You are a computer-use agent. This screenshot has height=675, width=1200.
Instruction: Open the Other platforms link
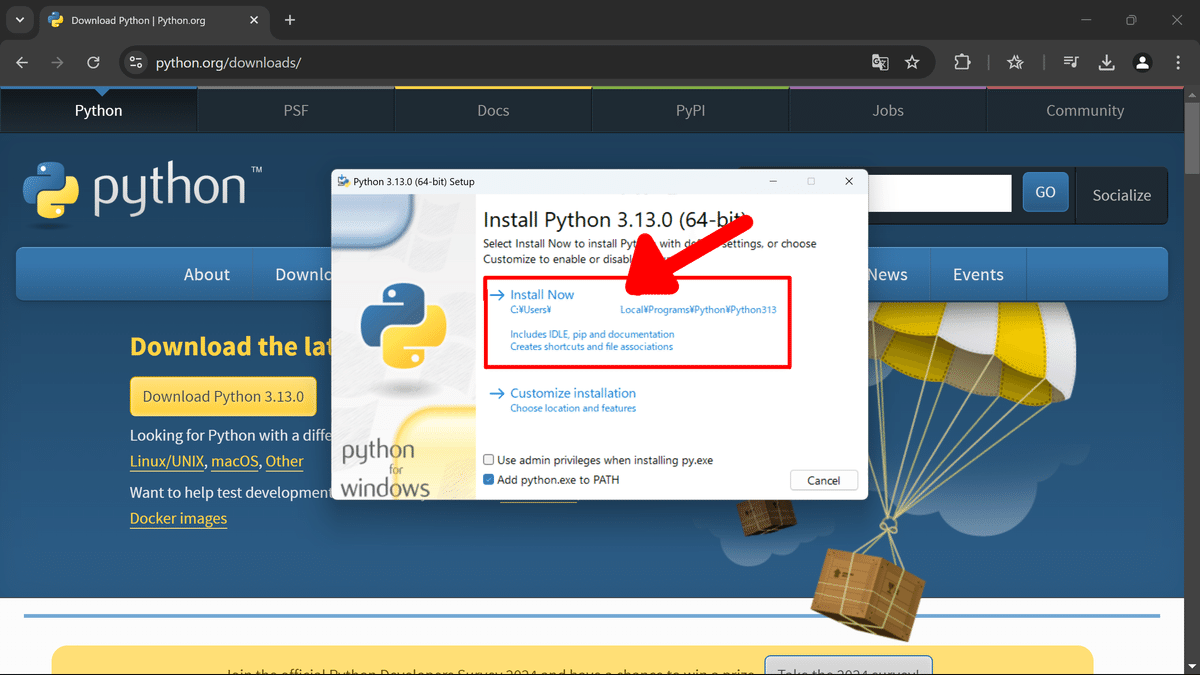284,461
